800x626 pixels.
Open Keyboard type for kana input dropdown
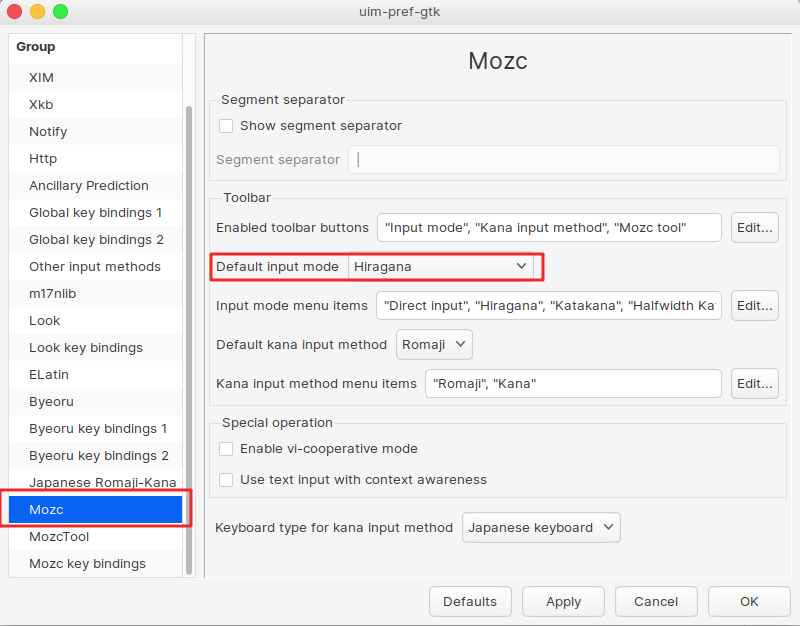click(x=541, y=527)
